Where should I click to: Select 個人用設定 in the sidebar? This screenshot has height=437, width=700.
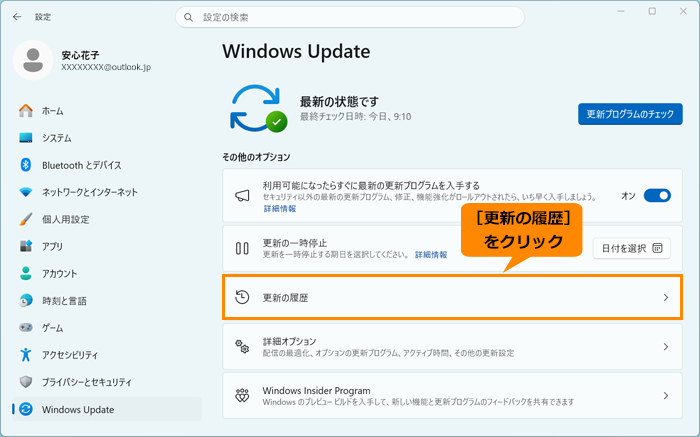pos(66,219)
